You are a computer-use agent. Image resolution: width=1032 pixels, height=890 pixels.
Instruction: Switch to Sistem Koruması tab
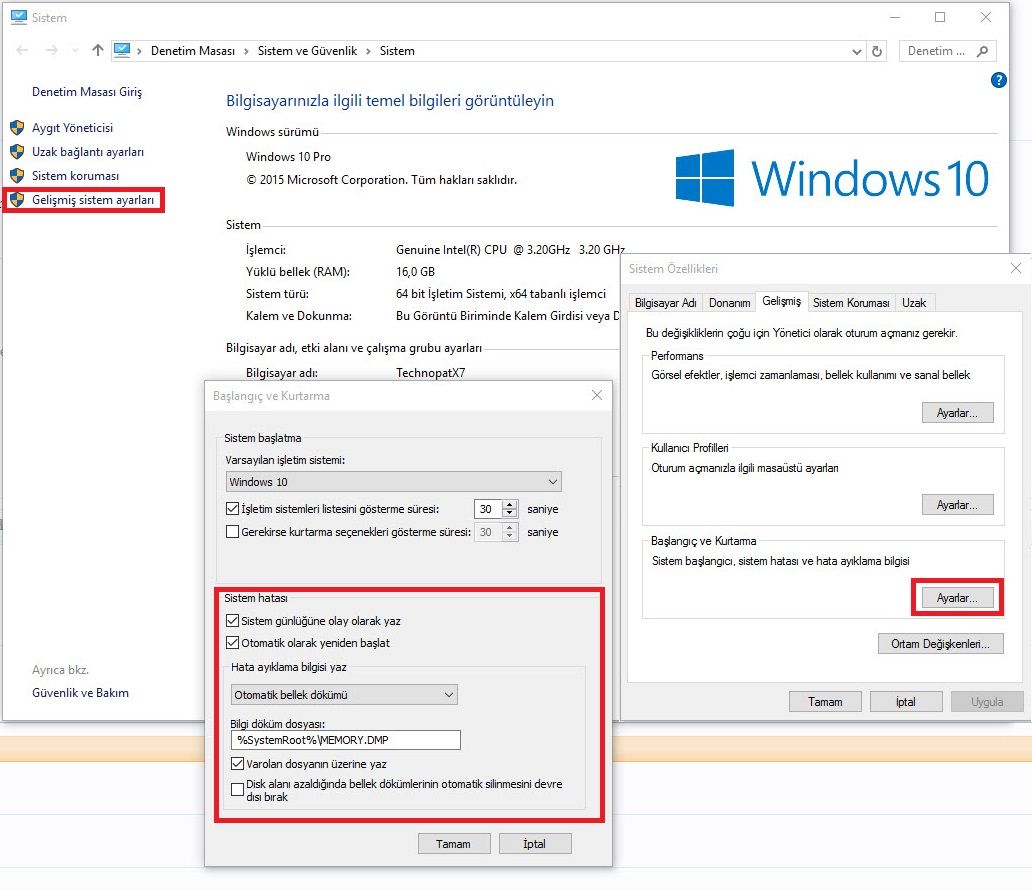pyautogui.click(x=851, y=303)
